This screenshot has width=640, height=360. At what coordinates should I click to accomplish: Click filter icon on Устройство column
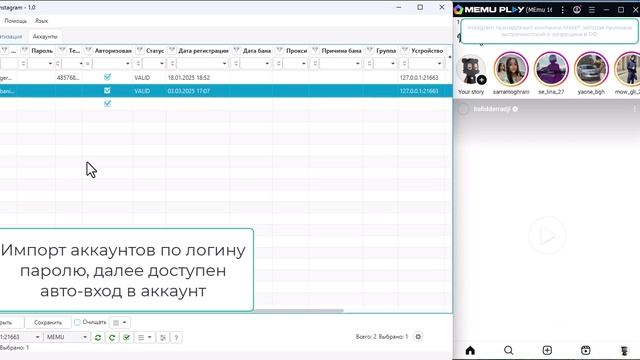coord(405,51)
